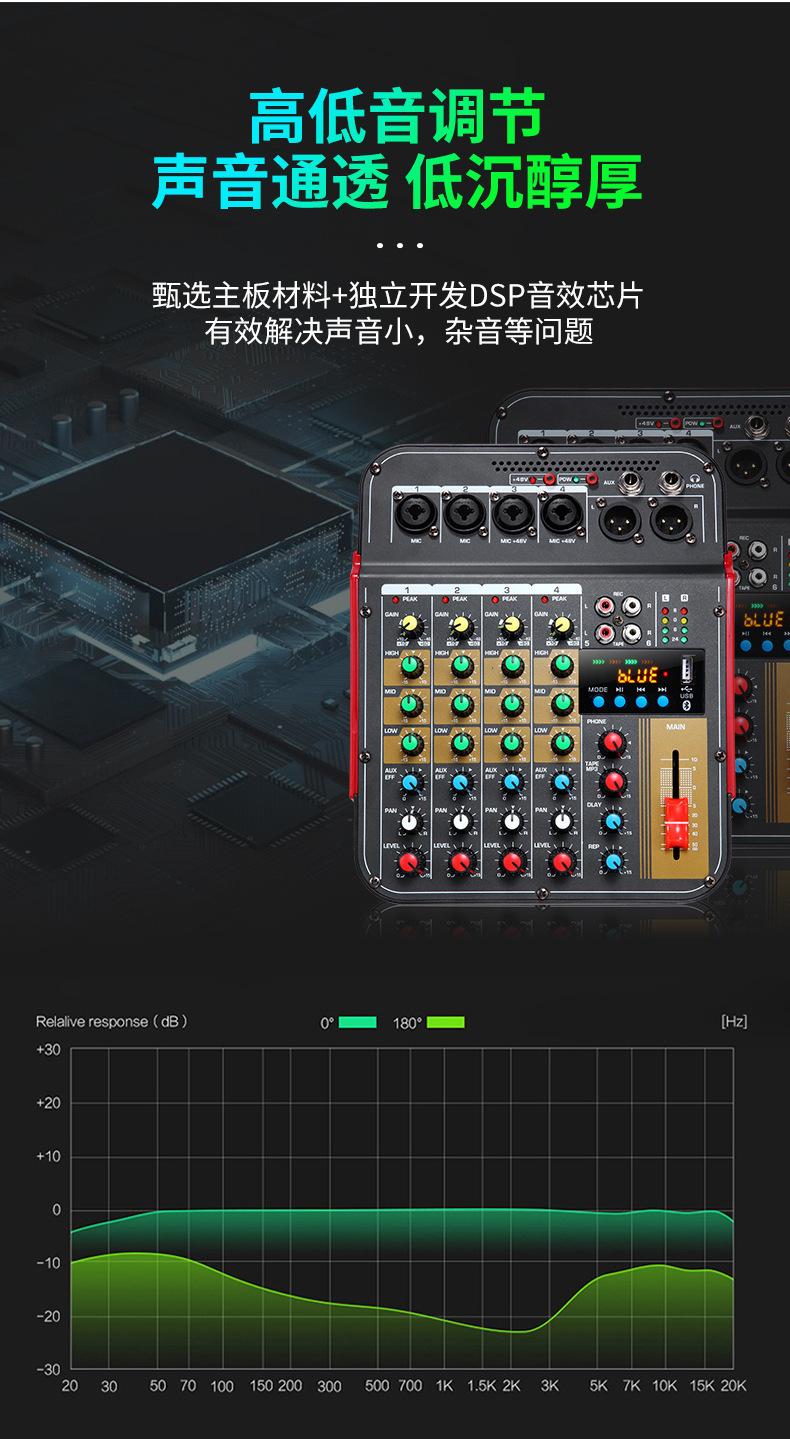The image size is (790, 1439).
Task: Click the channel 4 green LOW knob
Action: (x=562, y=744)
